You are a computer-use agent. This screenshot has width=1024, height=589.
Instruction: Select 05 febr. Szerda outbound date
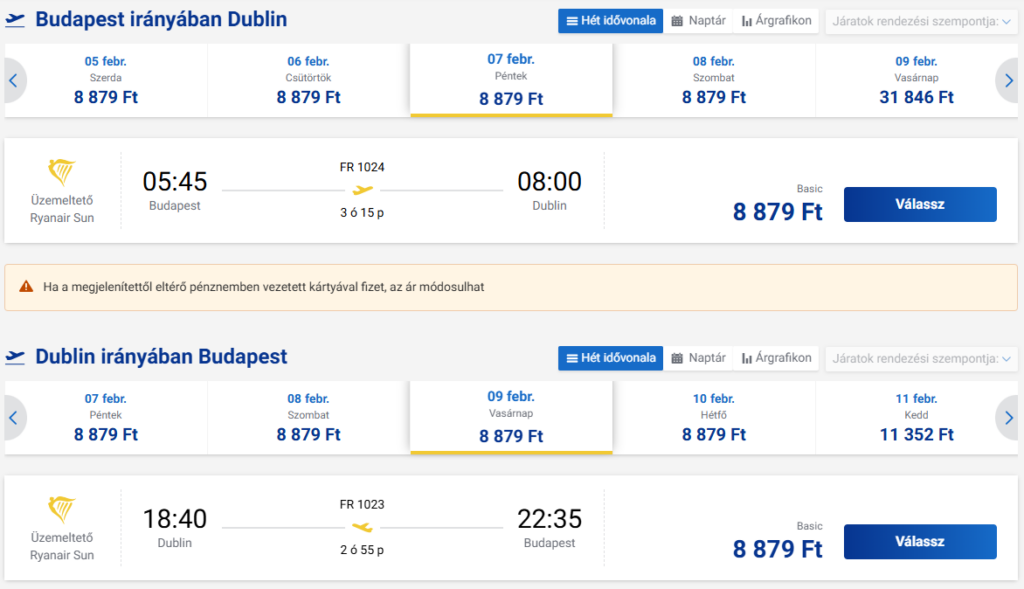[x=106, y=79]
